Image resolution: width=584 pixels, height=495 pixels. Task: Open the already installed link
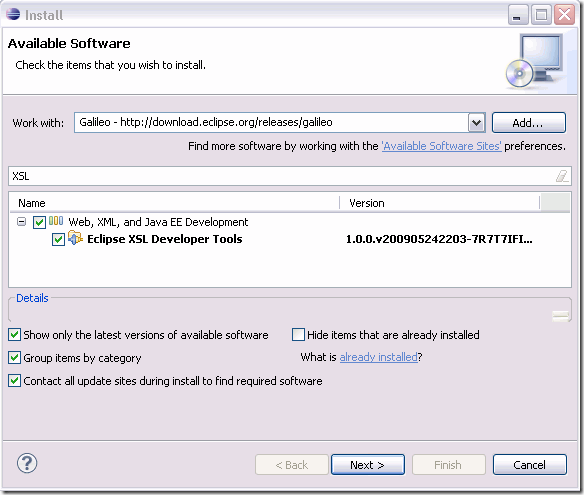(x=378, y=357)
